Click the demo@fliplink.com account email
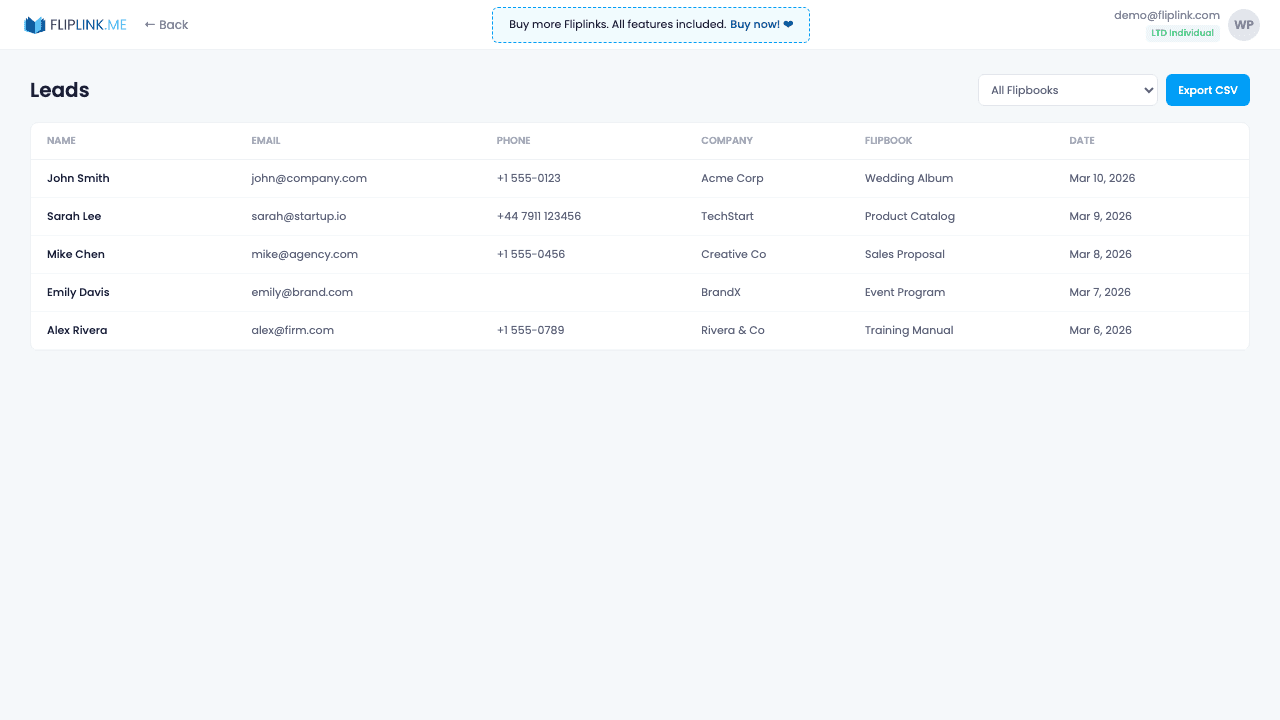 tap(1166, 15)
